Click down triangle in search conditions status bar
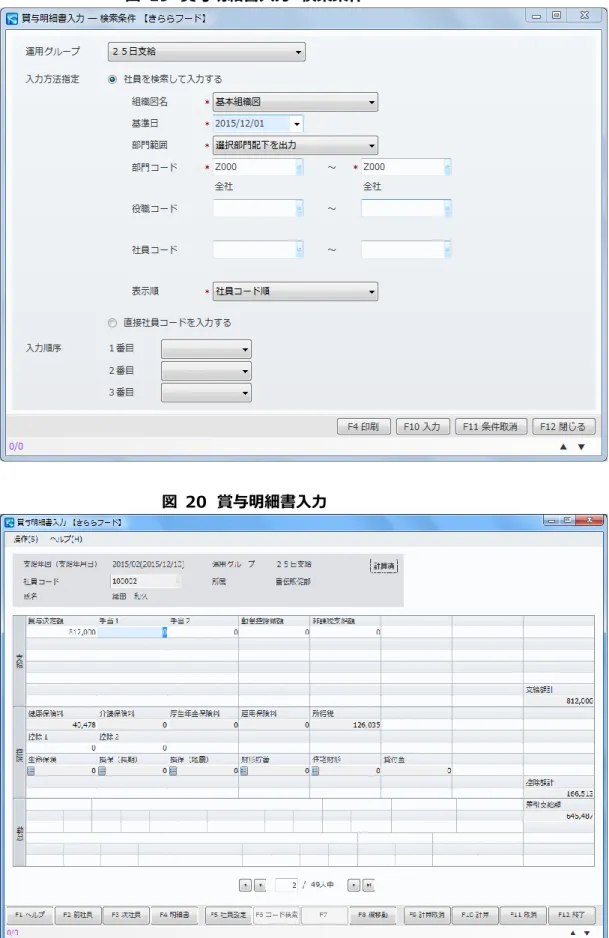Viewport: 609px width, 938px height. pyautogui.click(x=581, y=447)
